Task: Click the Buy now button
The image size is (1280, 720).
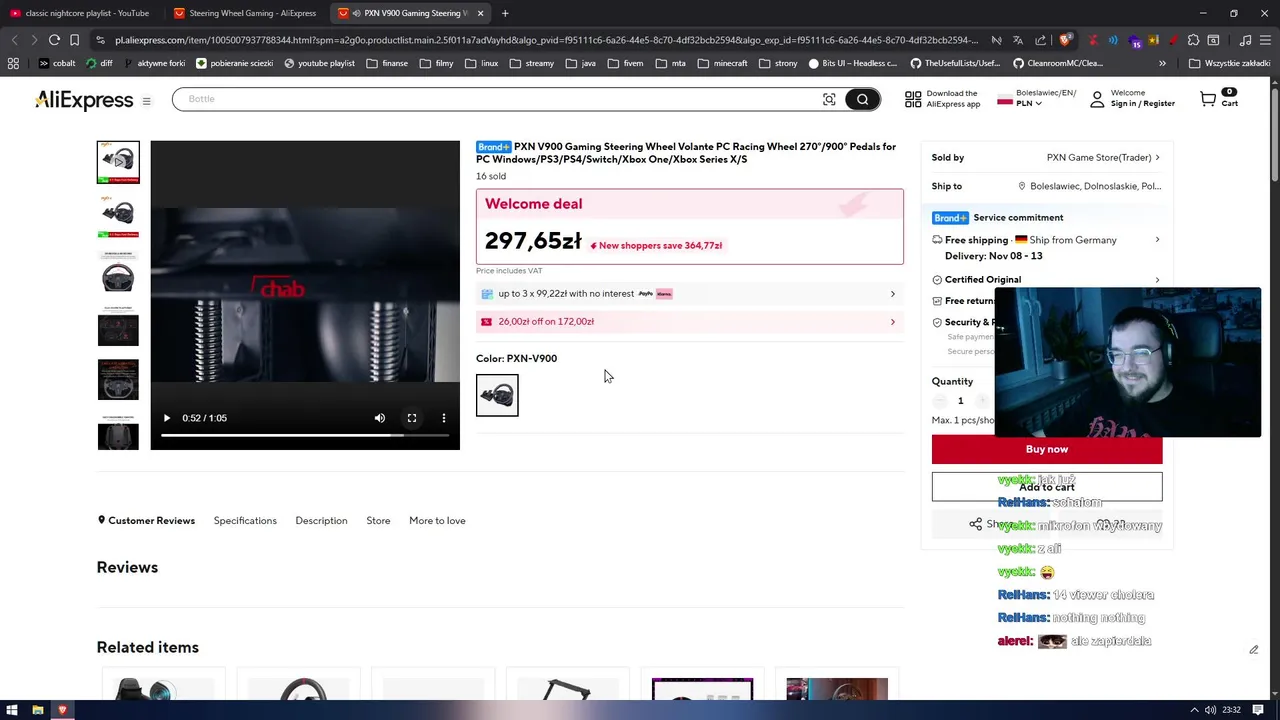Action: (x=1047, y=449)
